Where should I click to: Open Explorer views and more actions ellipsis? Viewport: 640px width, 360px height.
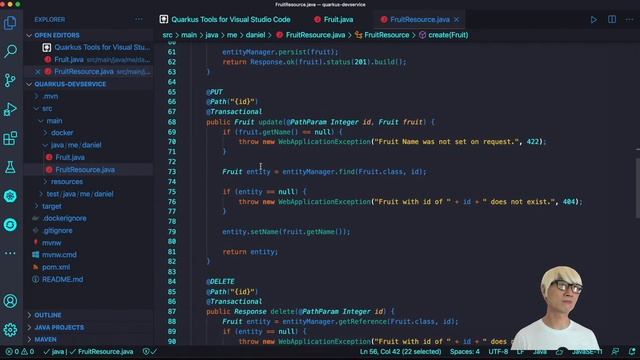[x=139, y=19]
